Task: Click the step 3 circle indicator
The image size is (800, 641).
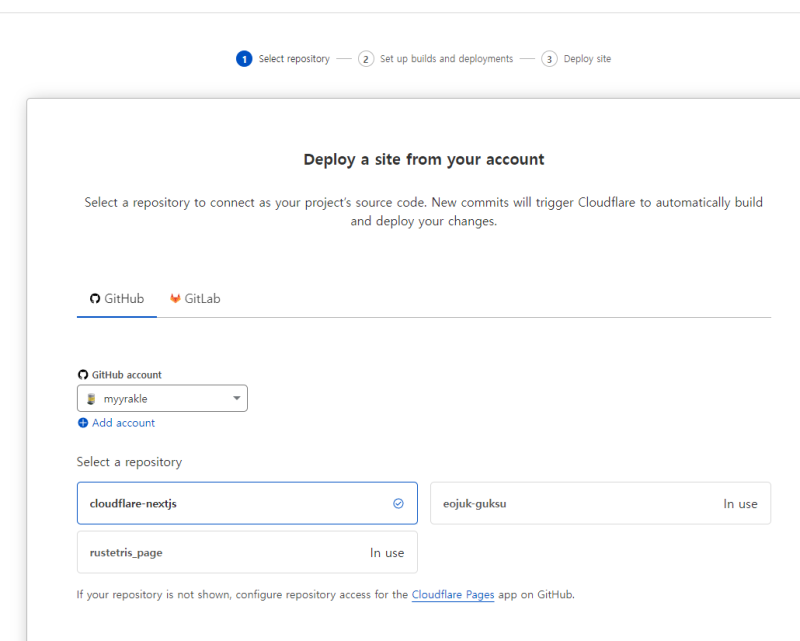Action: pos(549,59)
